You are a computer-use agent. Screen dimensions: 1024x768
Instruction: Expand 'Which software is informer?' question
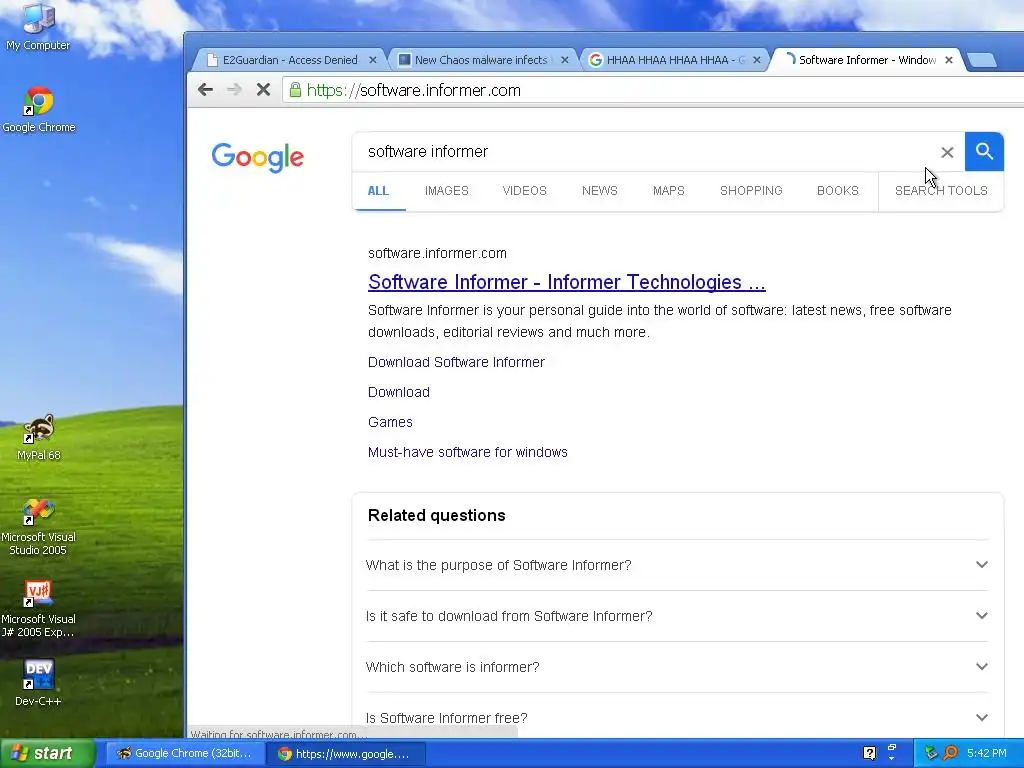[677, 667]
